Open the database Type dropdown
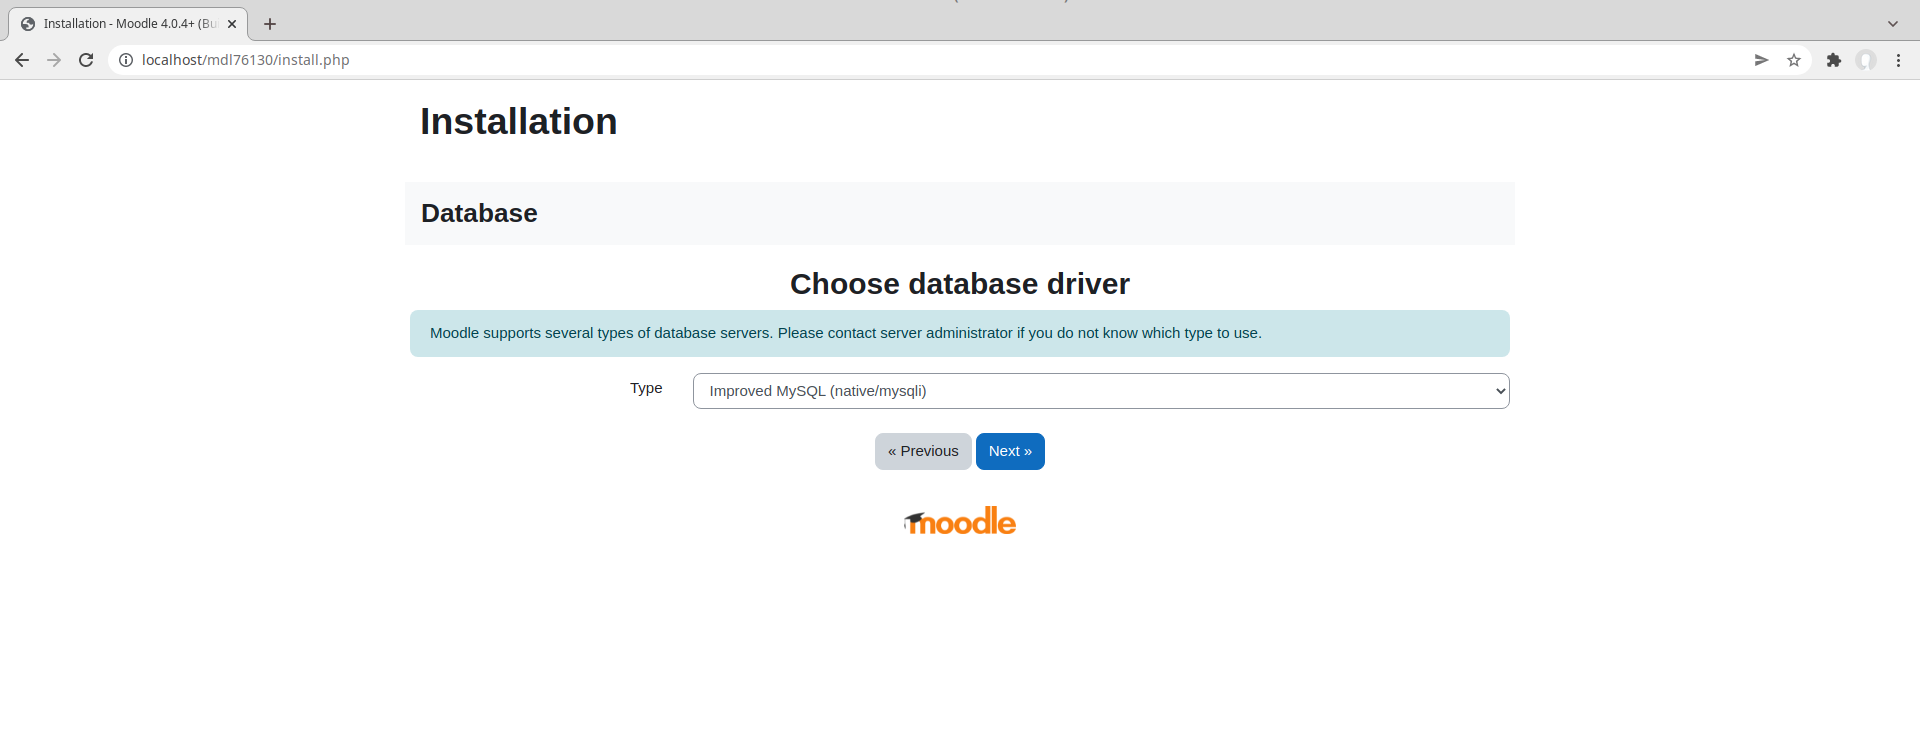This screenshot has height=752, width=1920. [x=1101, y=391]
